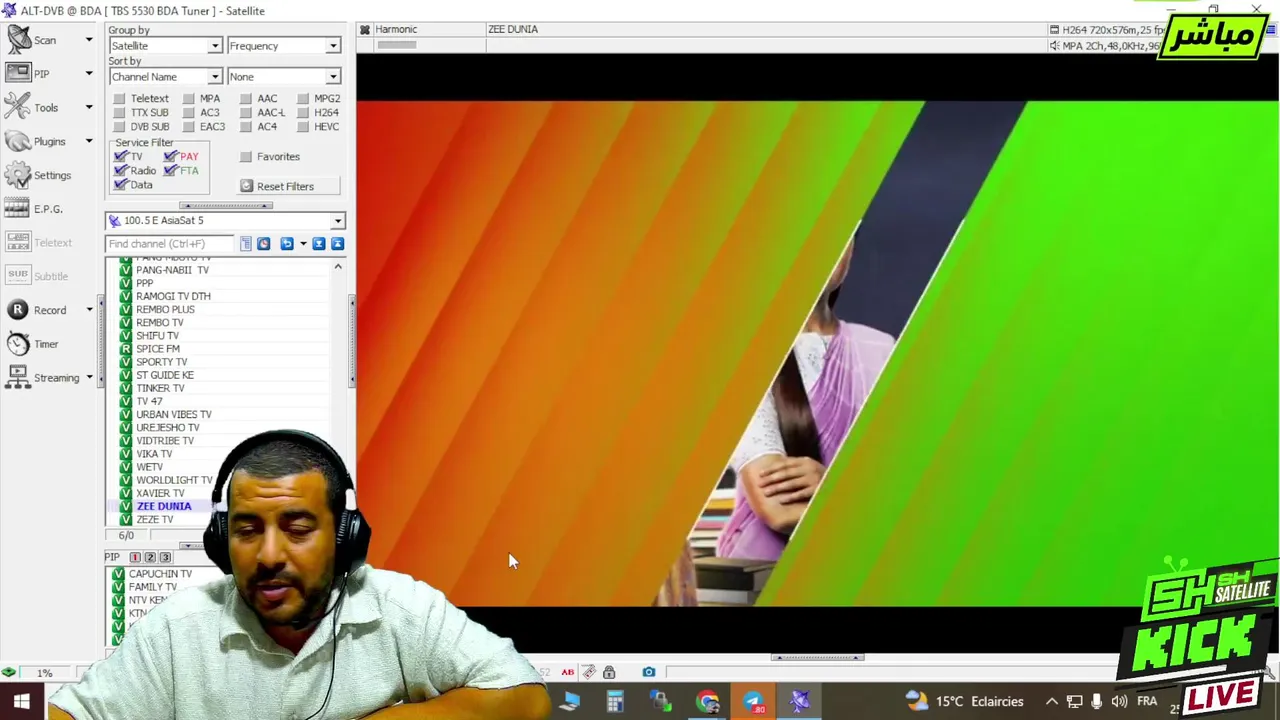Select RAMOGI TV DTH channel
This screenshot has height=720, width=1280.
click(x=173, y=297)
